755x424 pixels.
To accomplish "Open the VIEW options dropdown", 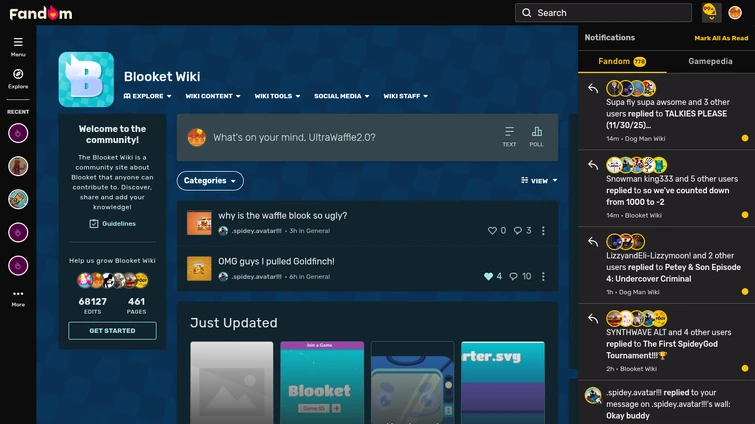I will coord(539,180).
